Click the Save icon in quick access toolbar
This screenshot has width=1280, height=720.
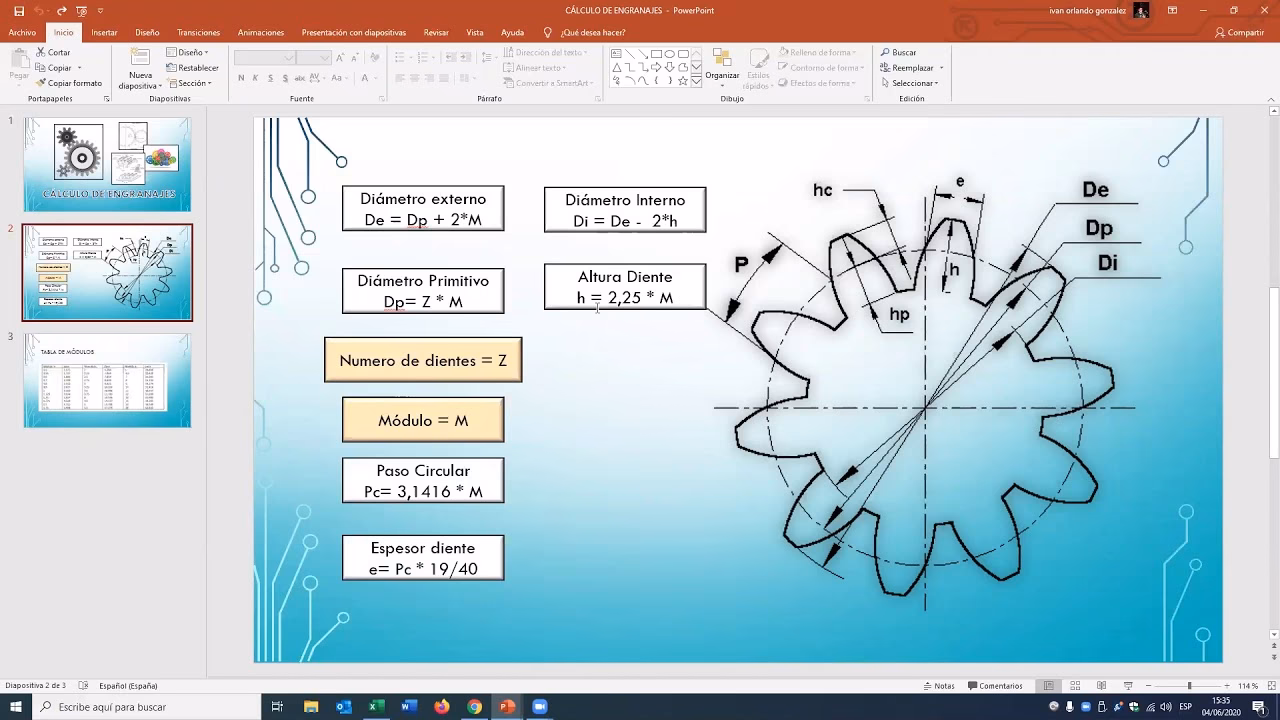(18, 11)
